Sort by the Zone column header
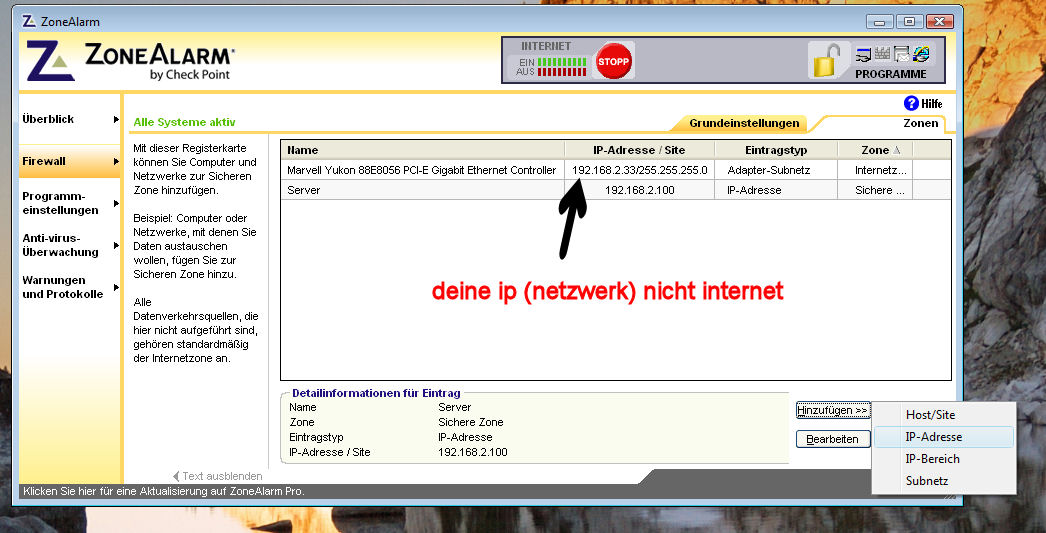 [875, 150]
